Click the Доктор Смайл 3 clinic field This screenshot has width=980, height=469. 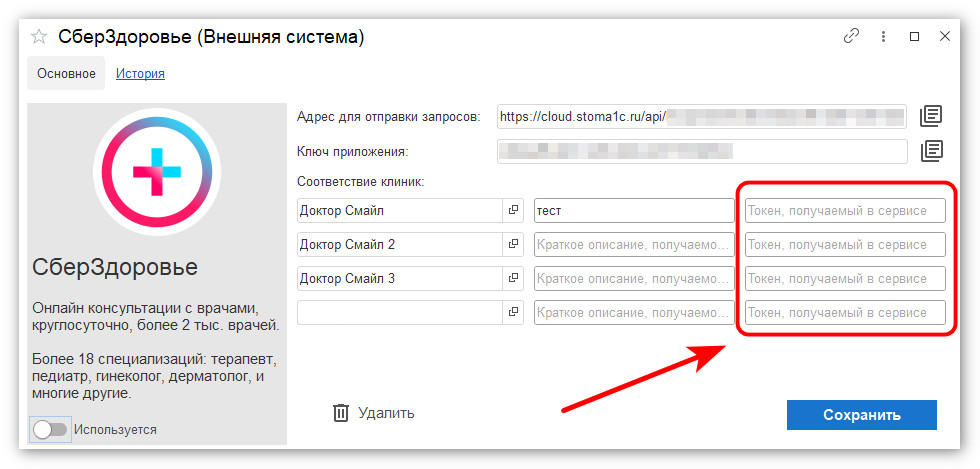pyautogui.click(x=400, y=278)
